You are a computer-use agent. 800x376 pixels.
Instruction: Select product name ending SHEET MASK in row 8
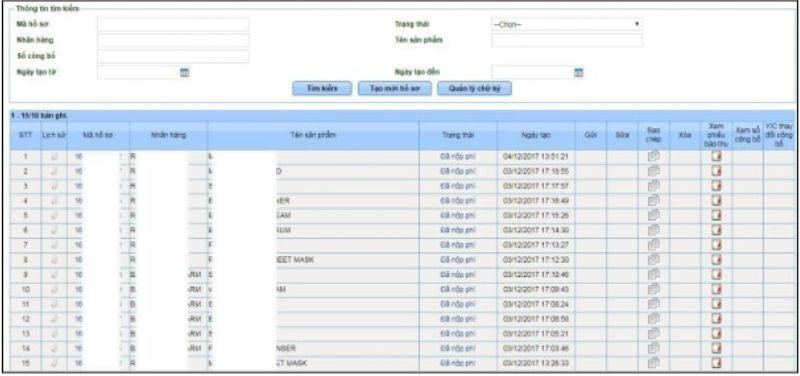[296, 260]
